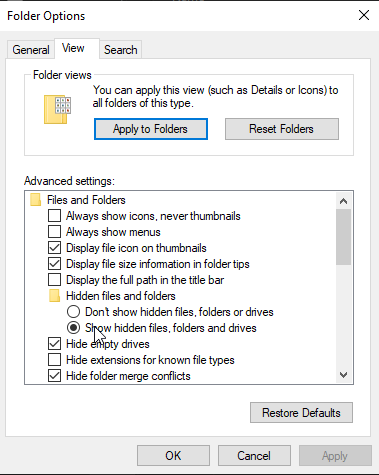Click Restore Defaults button

(x=301, y=413)
